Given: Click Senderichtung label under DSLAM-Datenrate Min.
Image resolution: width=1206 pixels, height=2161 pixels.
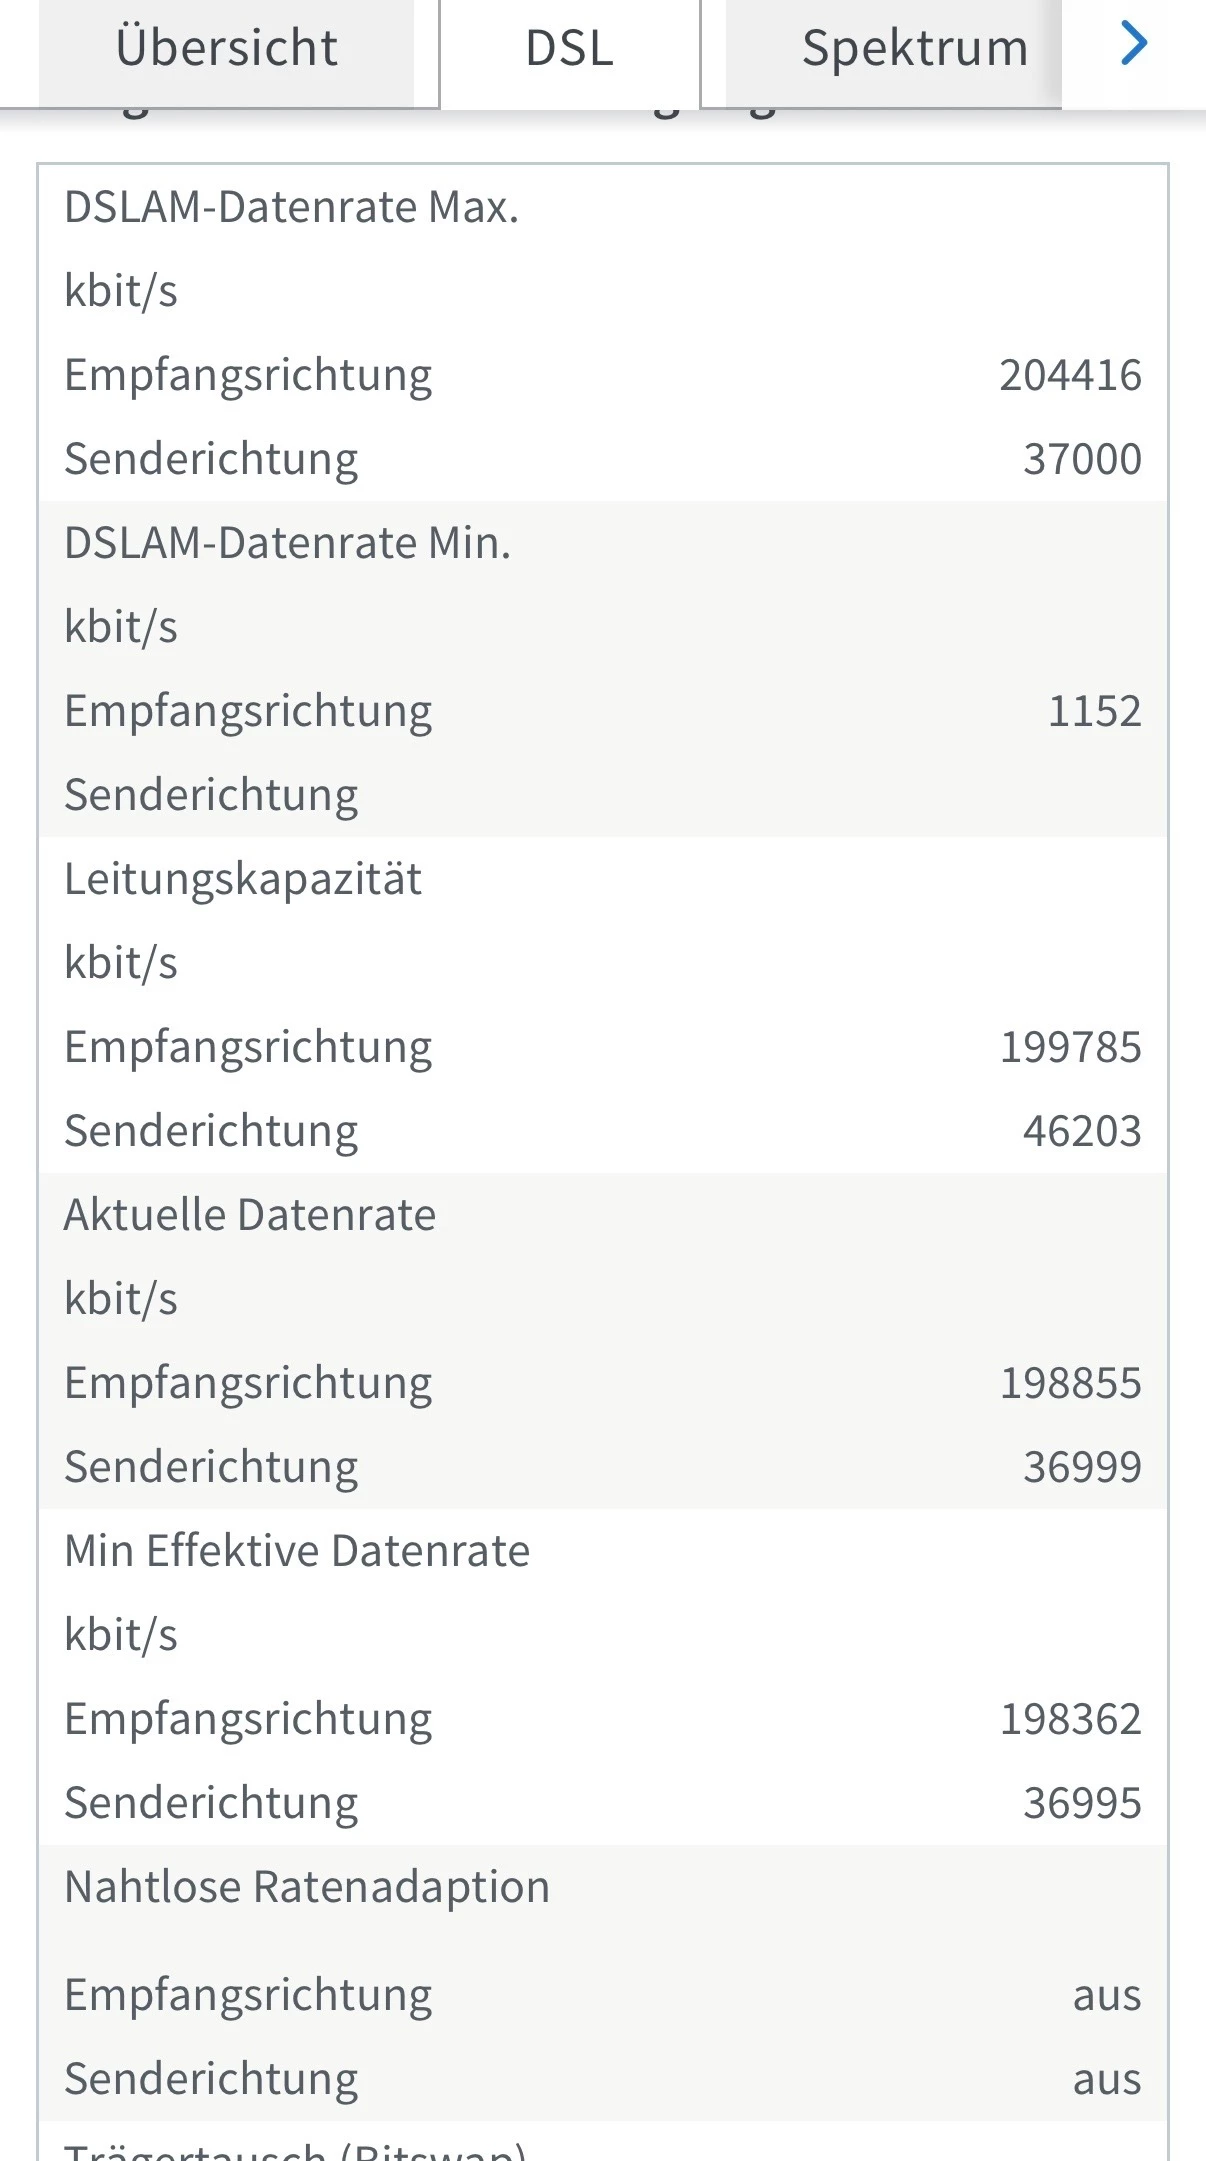Looking at the screenshot, I should [211, 795].
